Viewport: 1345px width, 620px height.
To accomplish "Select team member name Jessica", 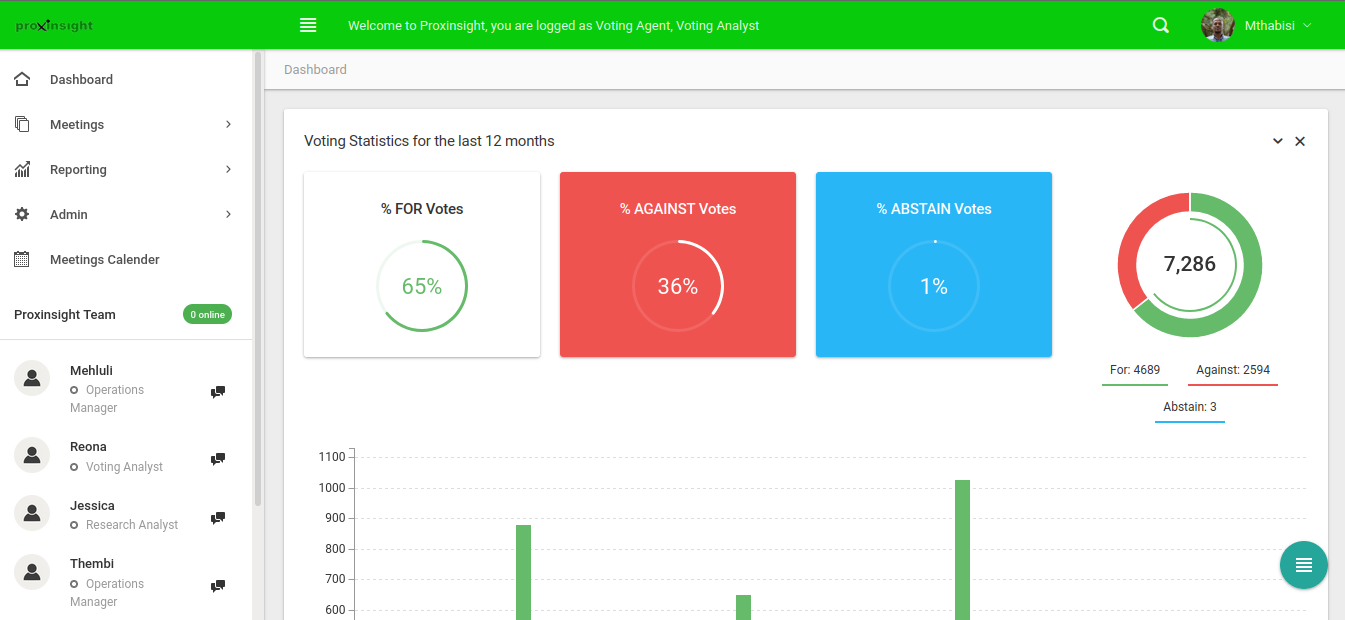I will point(92,505).
